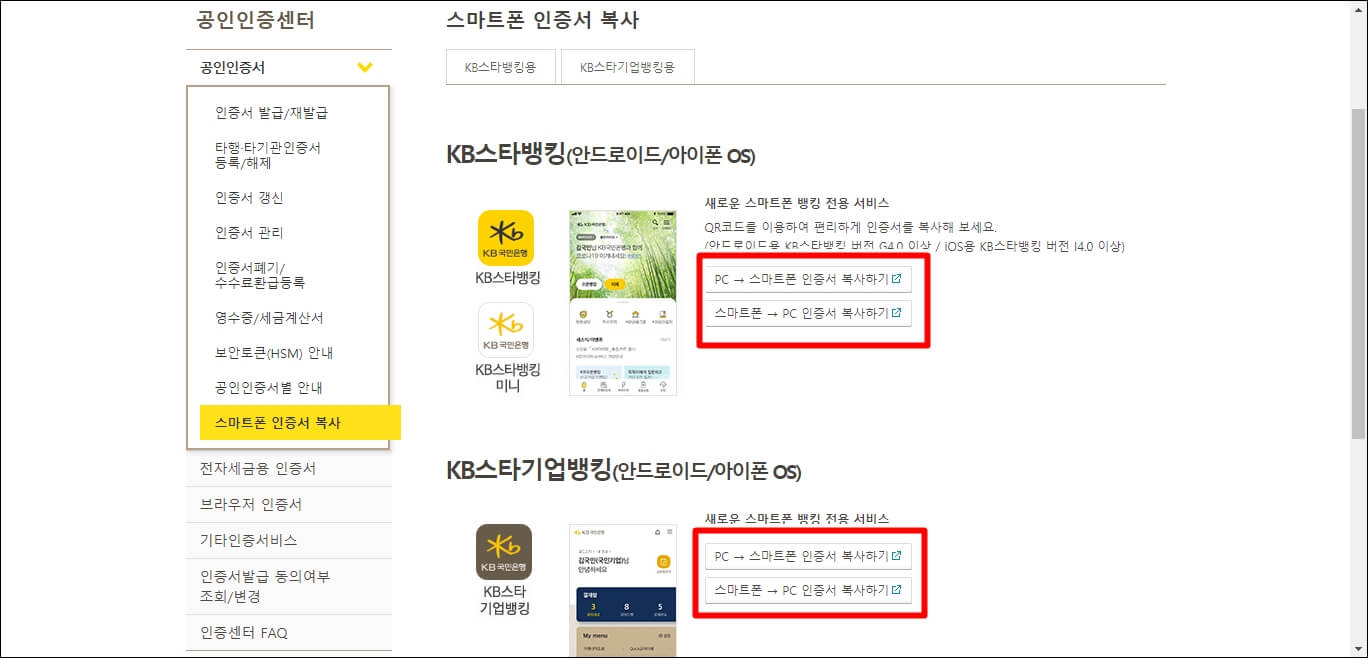Click the 공인인증센터 sidebar heading
This screenshot has height=658, width=1368.
256,19
